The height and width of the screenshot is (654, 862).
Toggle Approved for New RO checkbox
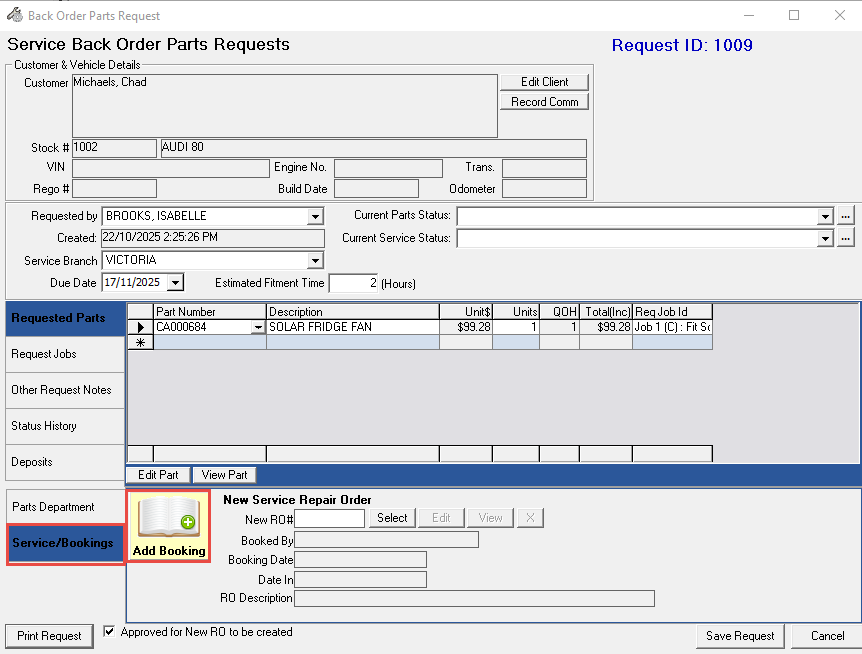coord(110,632)
